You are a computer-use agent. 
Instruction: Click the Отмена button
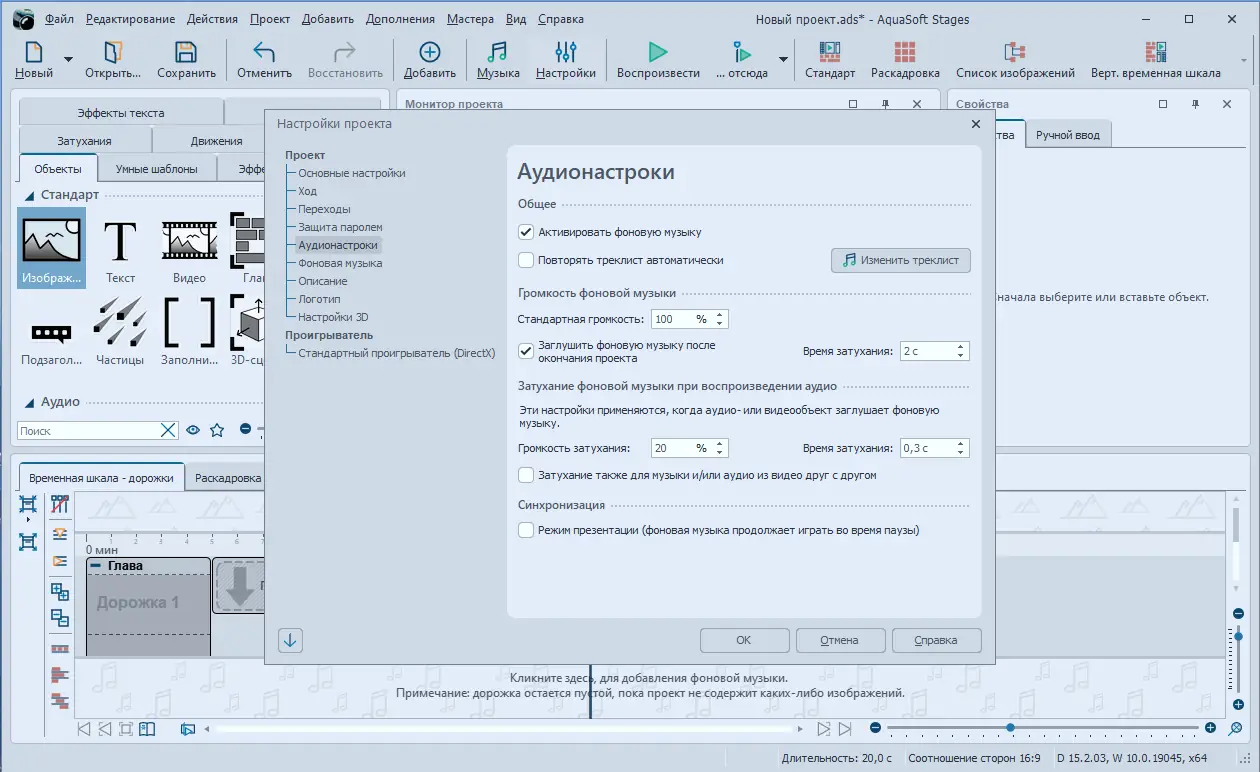click(840, 640)
